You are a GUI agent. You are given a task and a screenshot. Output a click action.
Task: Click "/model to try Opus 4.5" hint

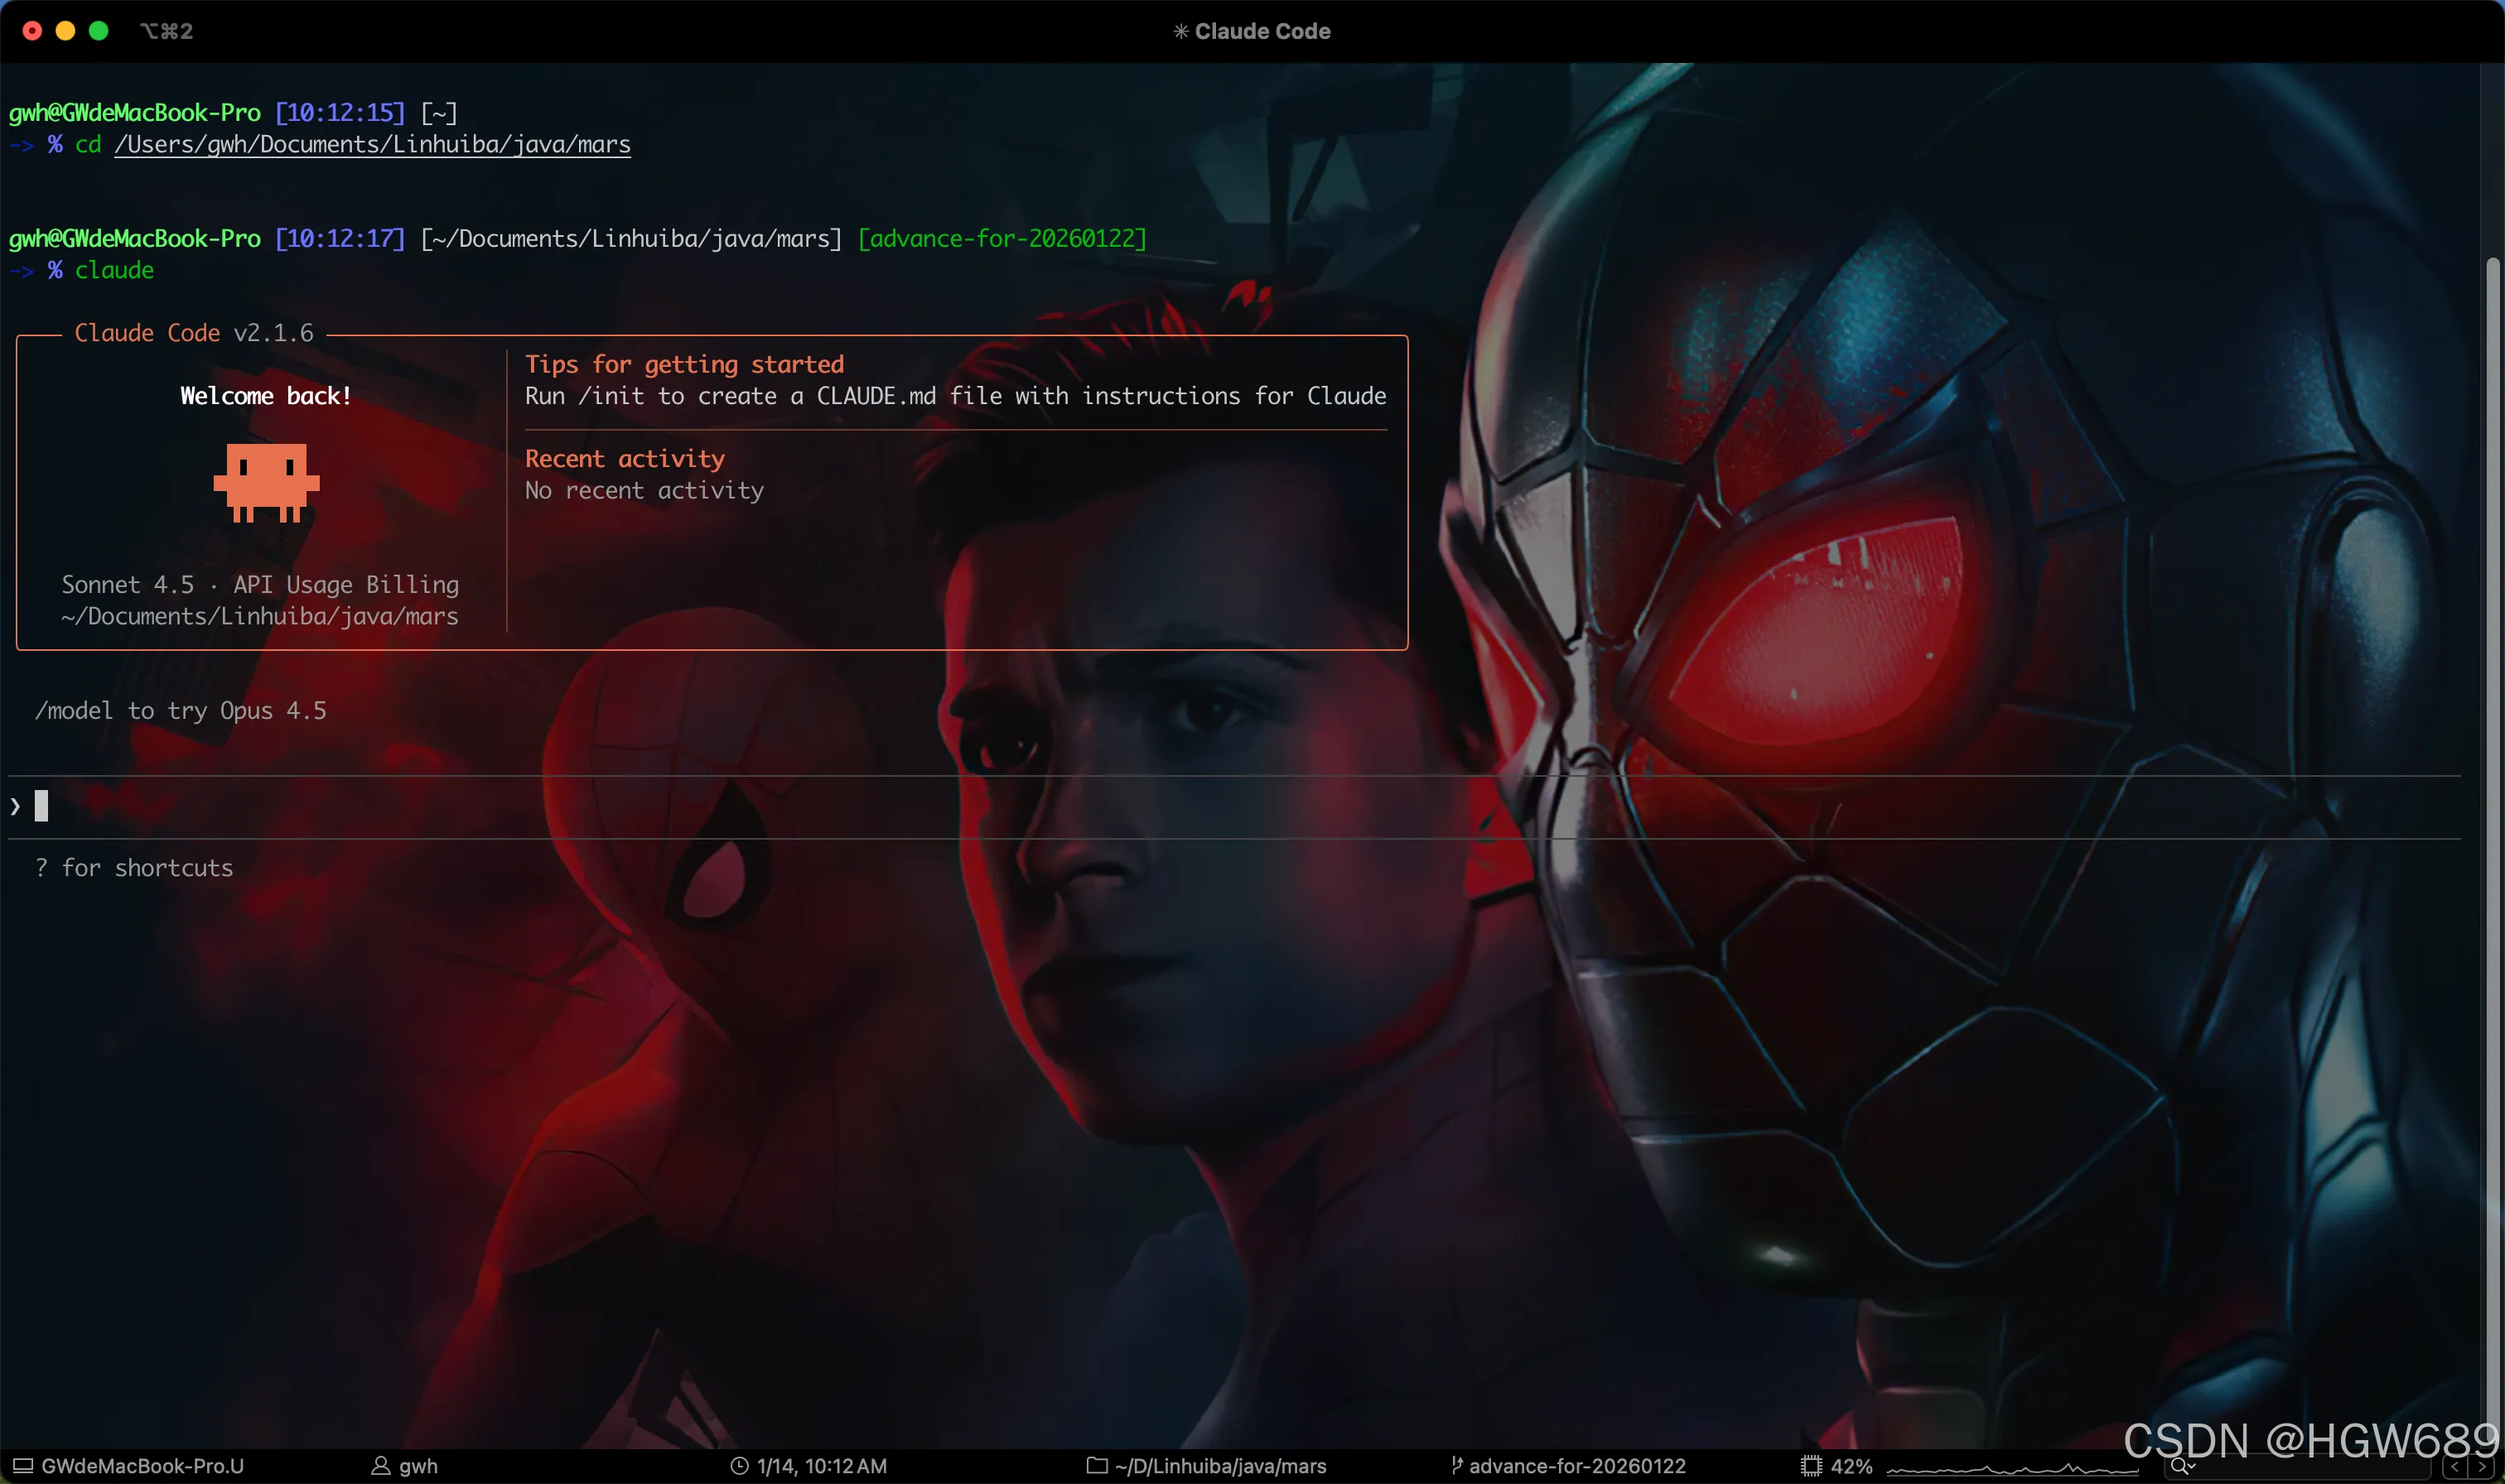point(181,711)
